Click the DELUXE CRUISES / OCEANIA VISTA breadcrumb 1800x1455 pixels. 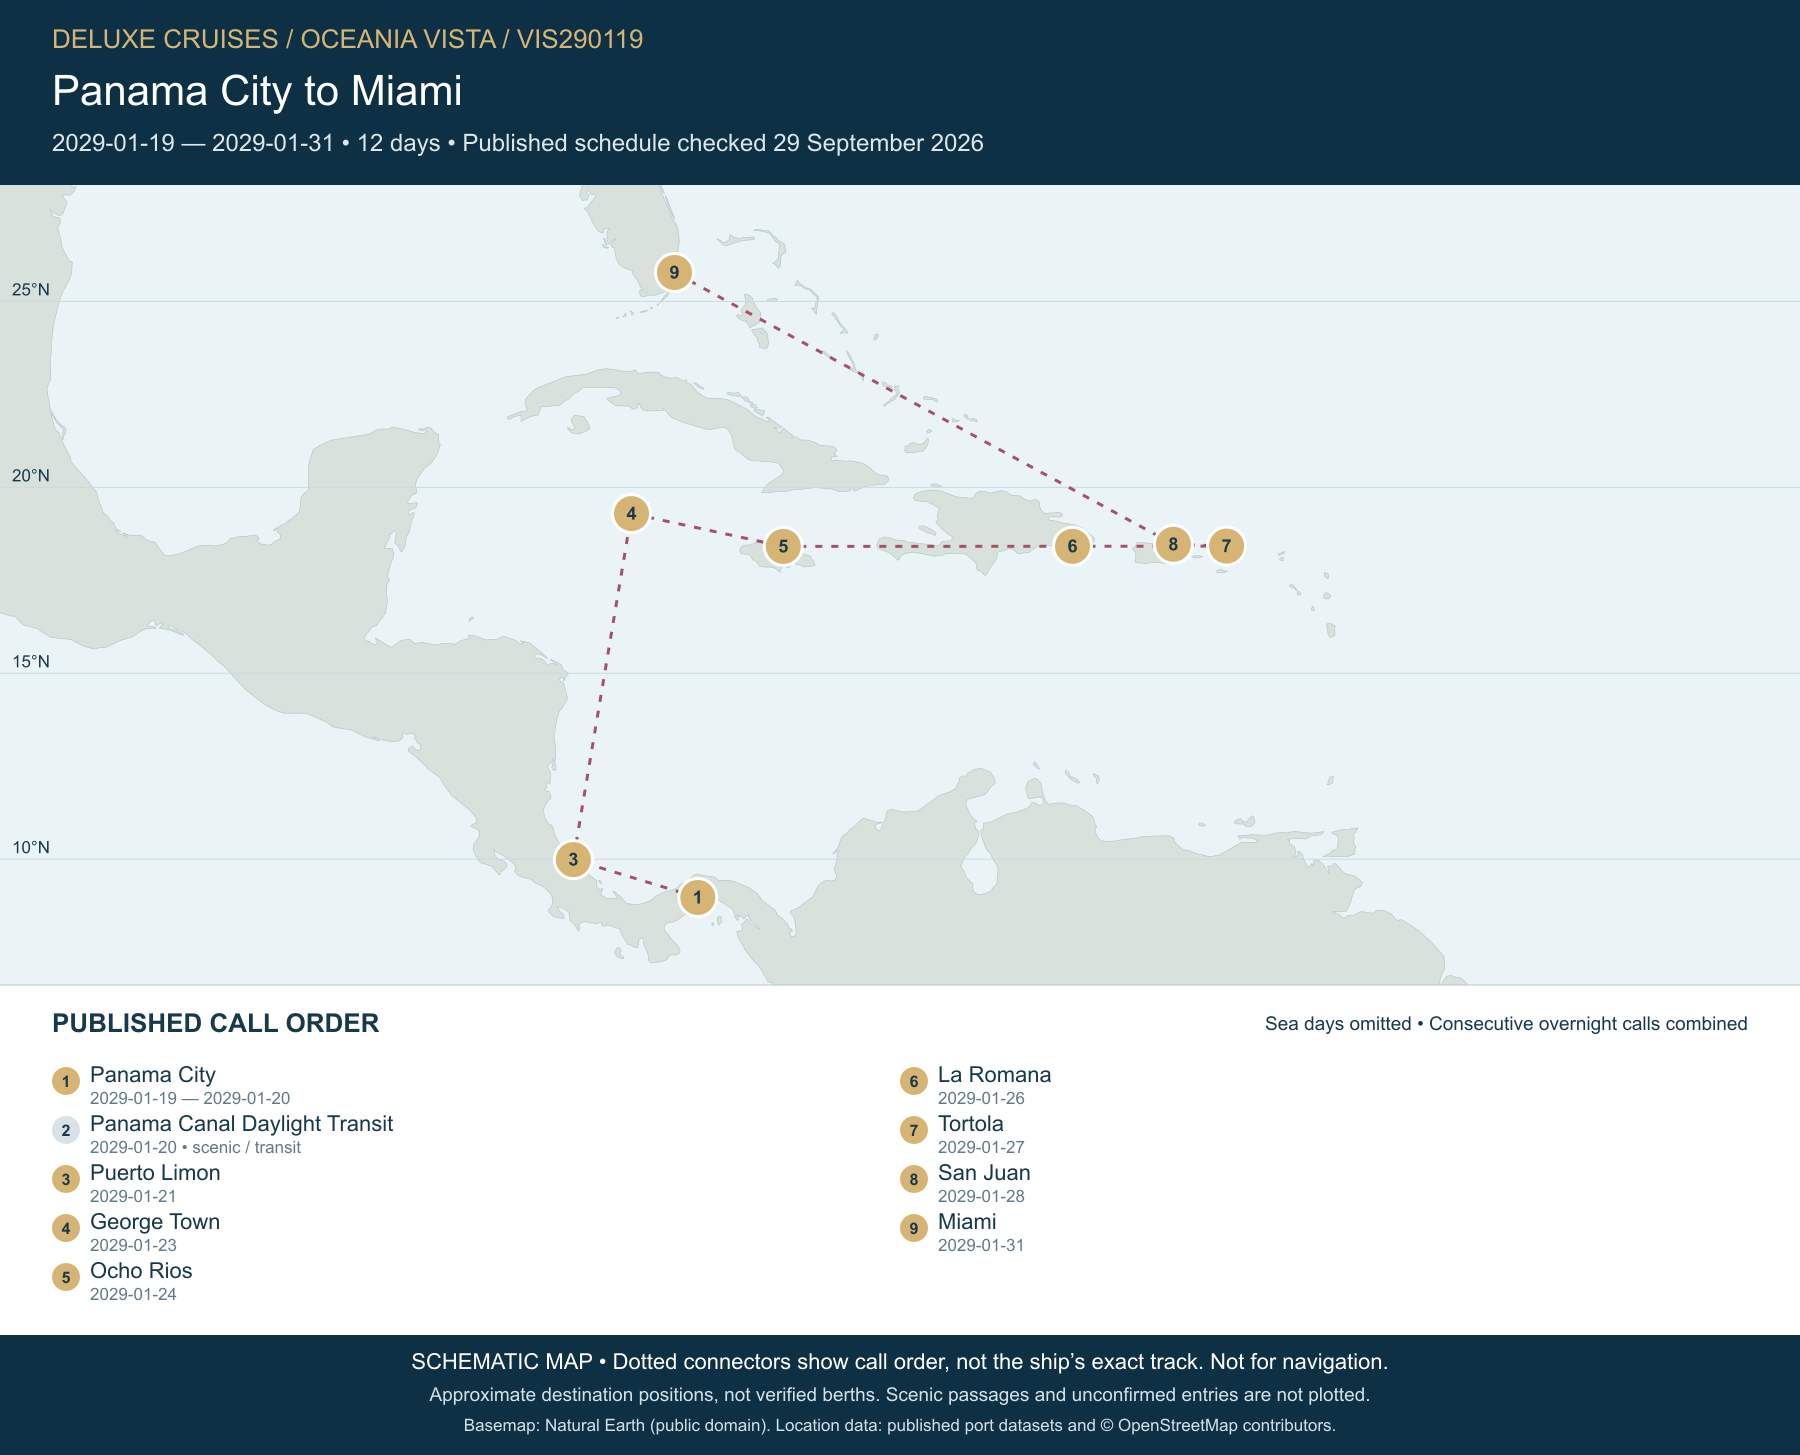347,39
